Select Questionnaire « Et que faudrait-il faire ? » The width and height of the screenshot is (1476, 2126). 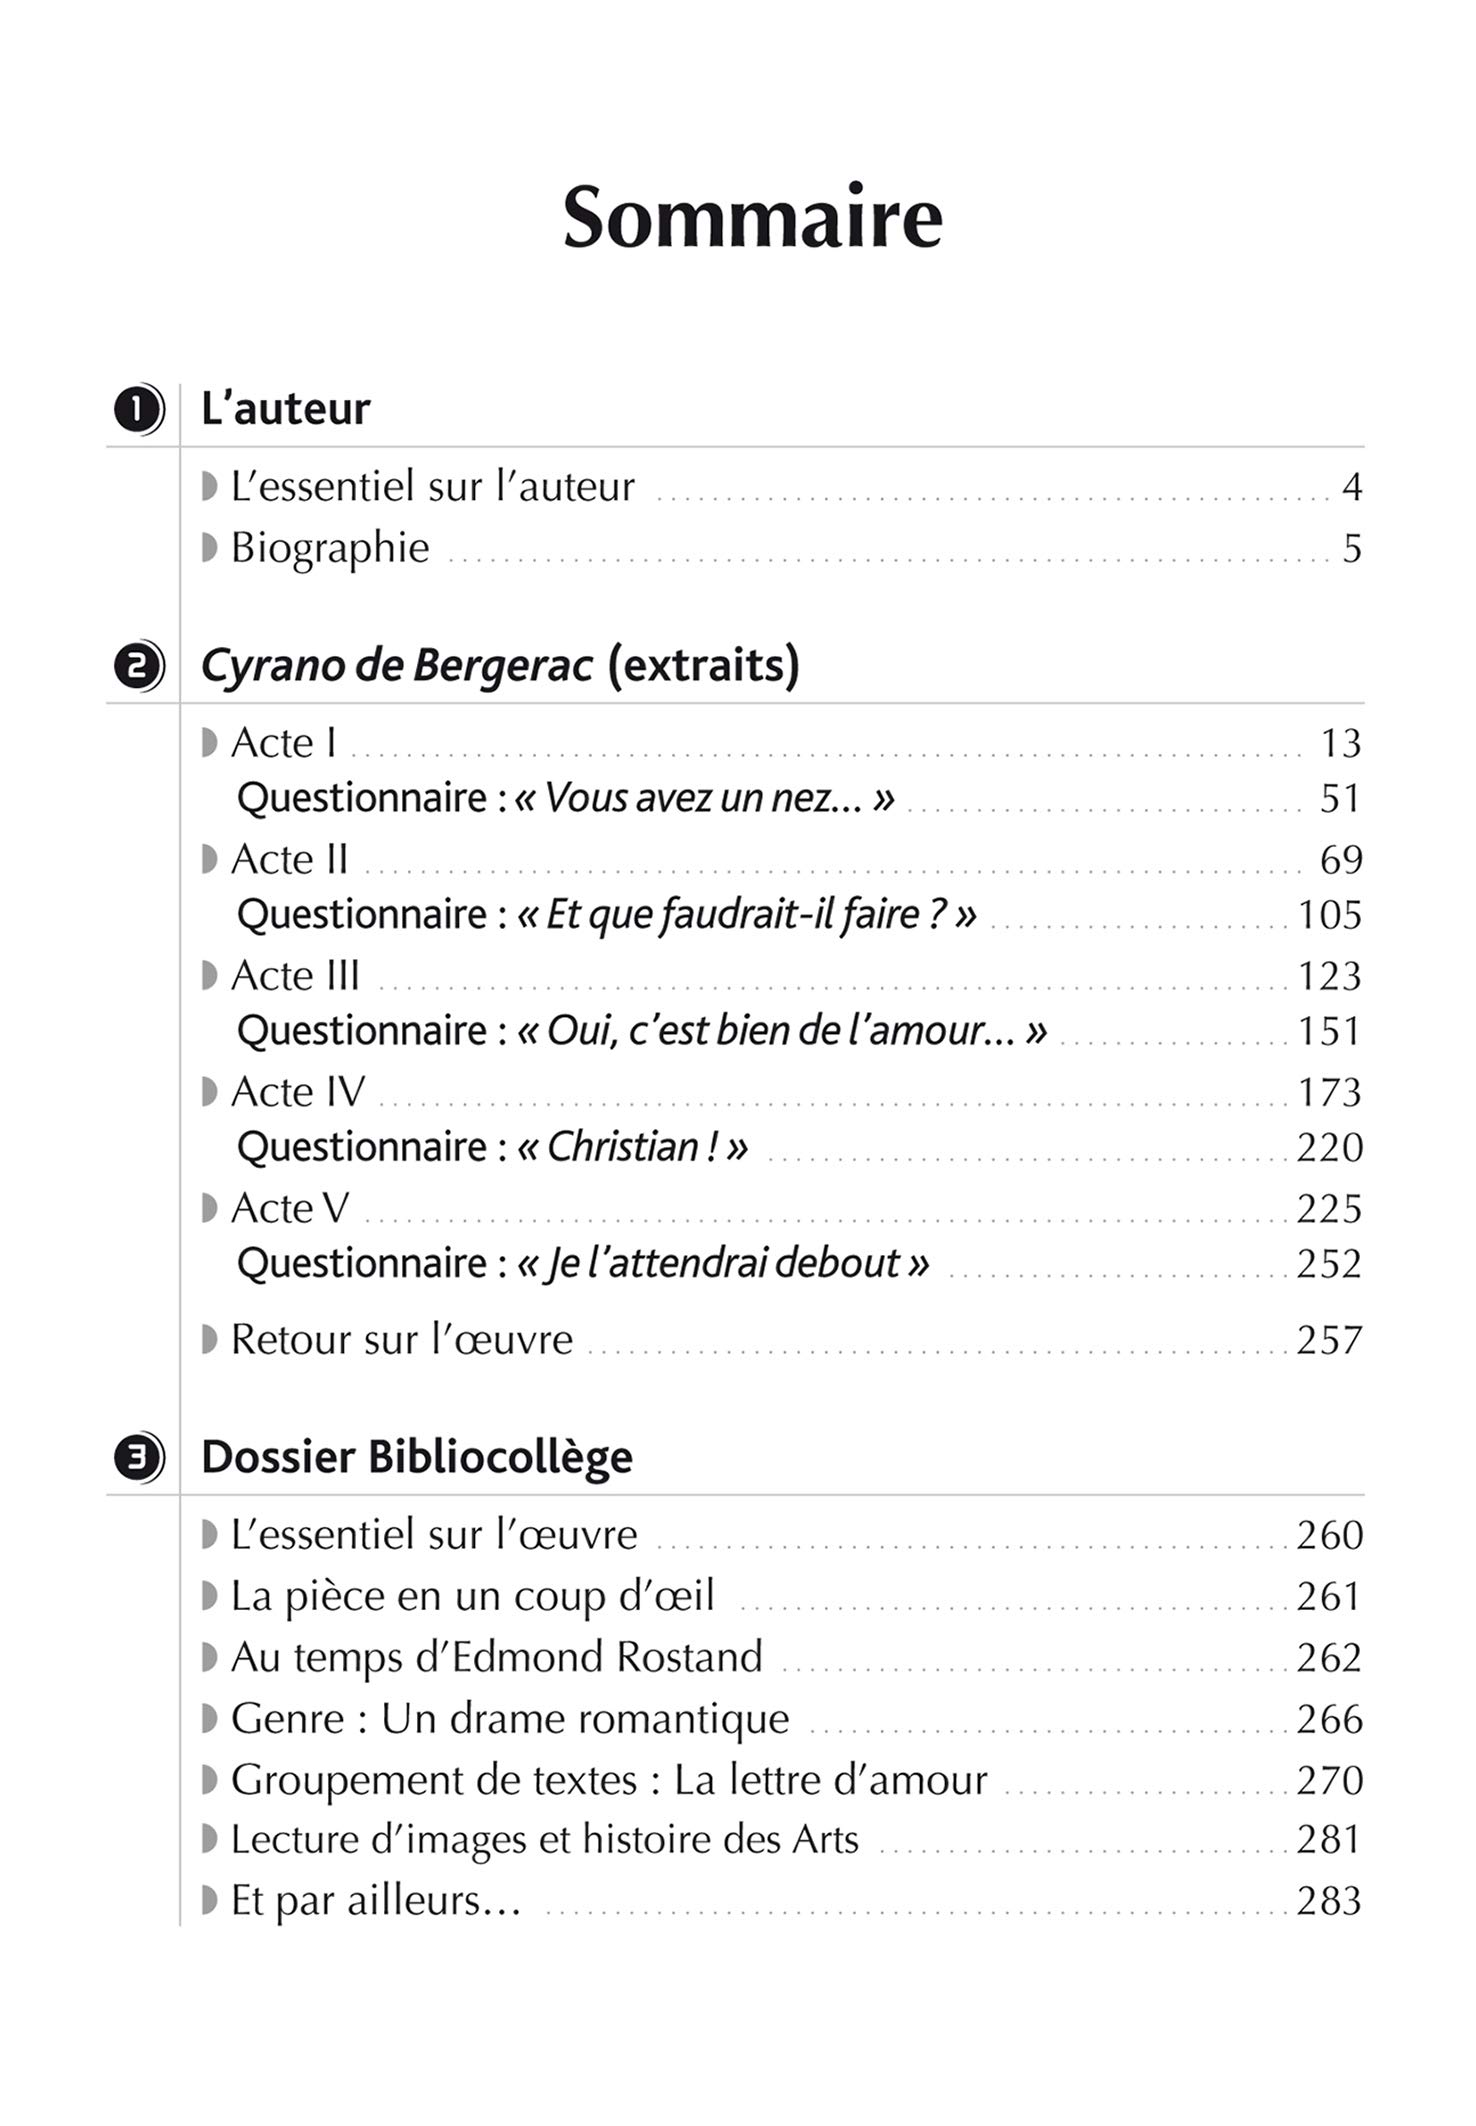606,915
